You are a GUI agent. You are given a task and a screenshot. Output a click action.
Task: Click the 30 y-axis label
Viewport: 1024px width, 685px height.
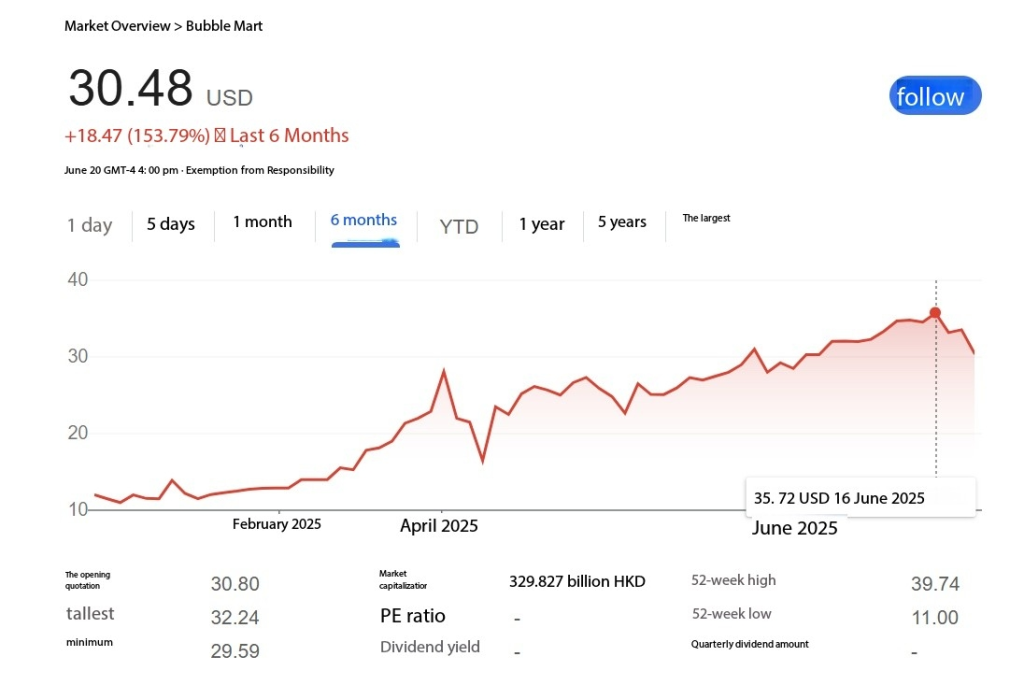(x=77, y=356)
